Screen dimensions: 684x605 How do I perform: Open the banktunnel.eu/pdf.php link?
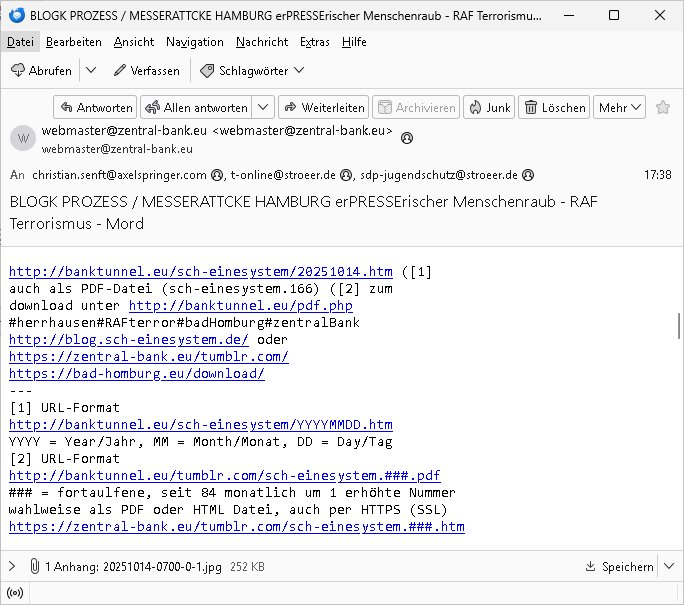pos(240,306)
